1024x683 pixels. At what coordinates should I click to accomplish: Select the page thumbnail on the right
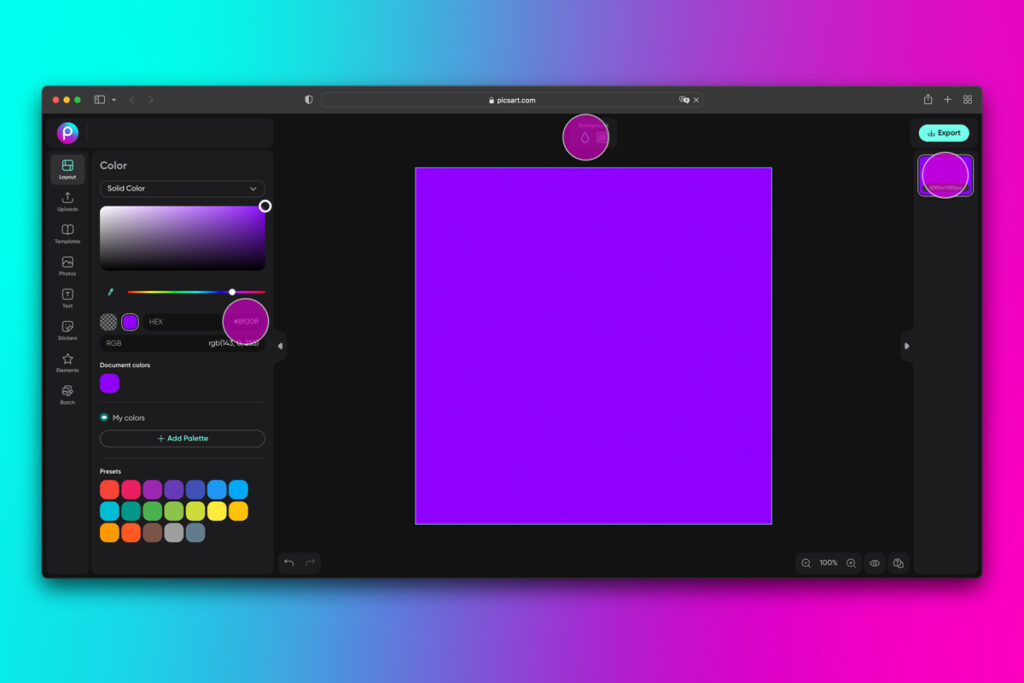[944, 174]
